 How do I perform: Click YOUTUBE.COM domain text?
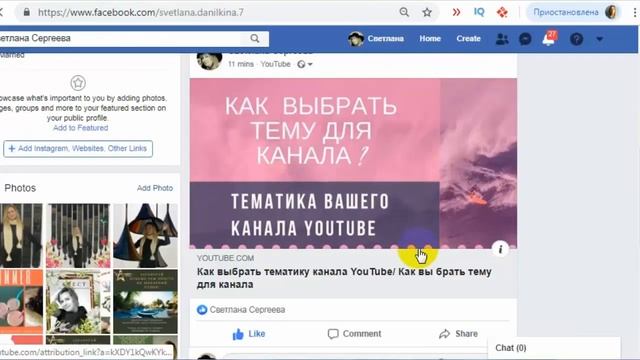point(225,258)
